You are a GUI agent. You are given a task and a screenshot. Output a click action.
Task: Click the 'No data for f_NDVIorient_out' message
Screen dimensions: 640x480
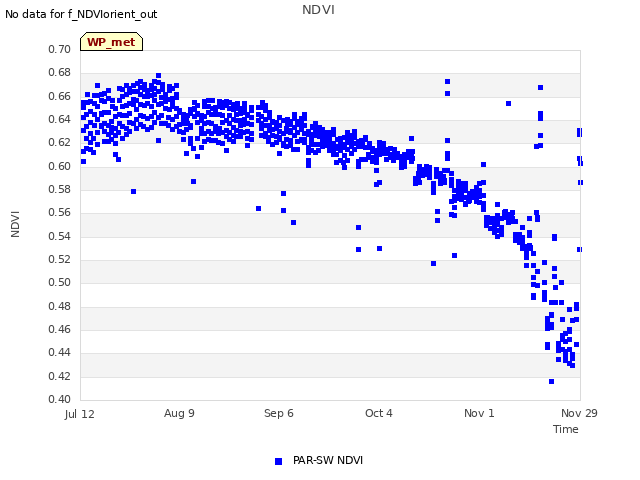click(x=81, y=14)
